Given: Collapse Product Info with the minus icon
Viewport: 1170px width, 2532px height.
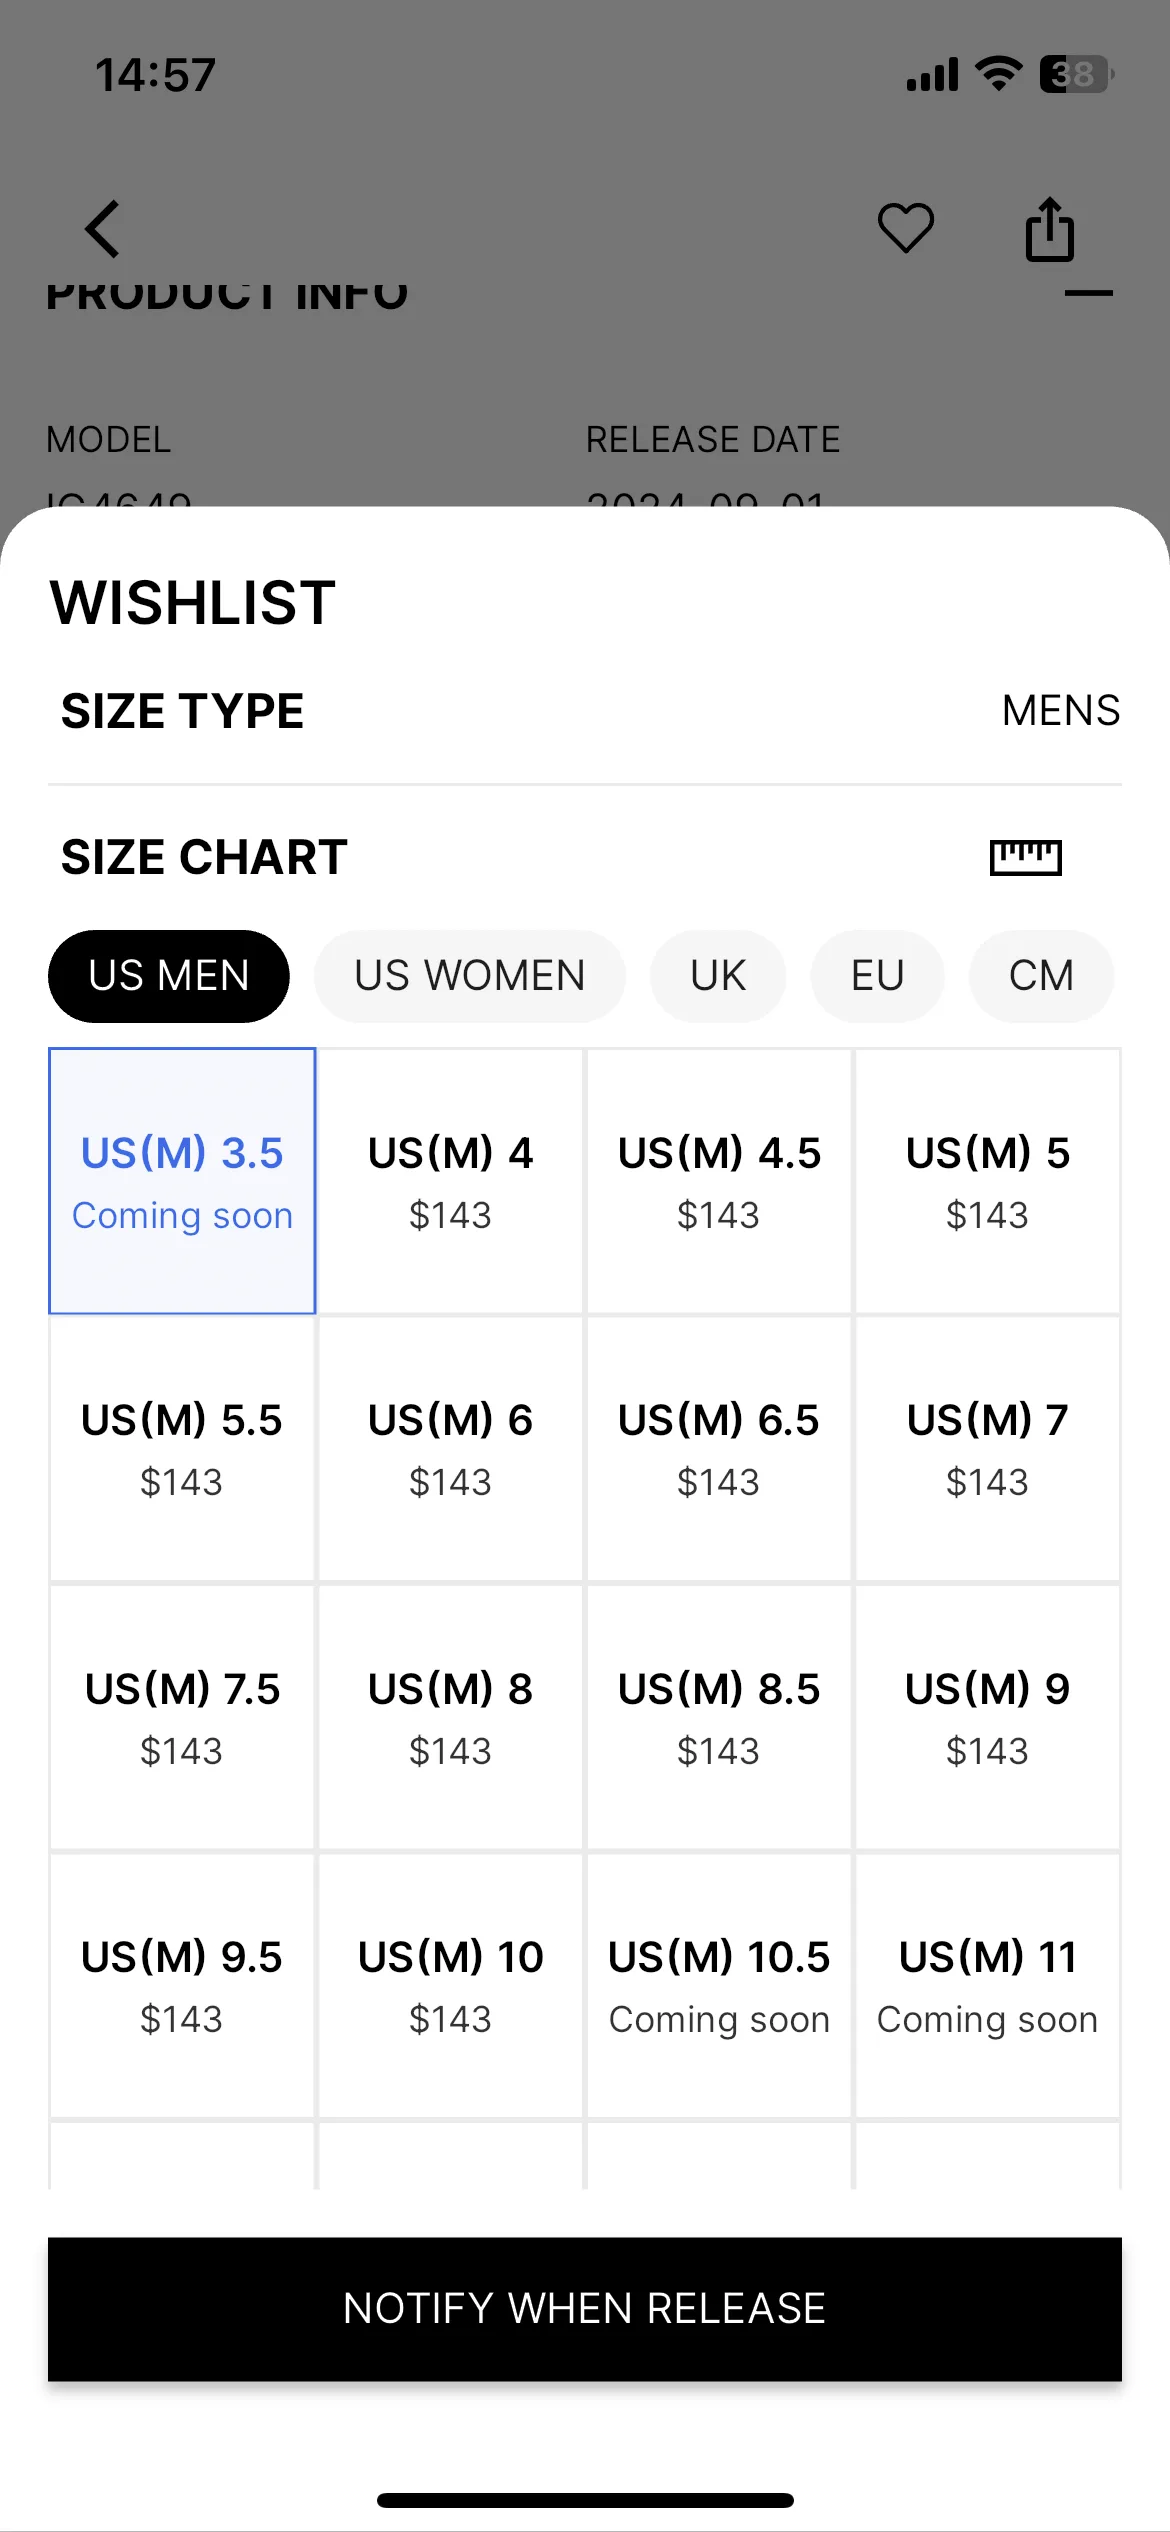Looking at the screenshot, I should (1088, 293).
